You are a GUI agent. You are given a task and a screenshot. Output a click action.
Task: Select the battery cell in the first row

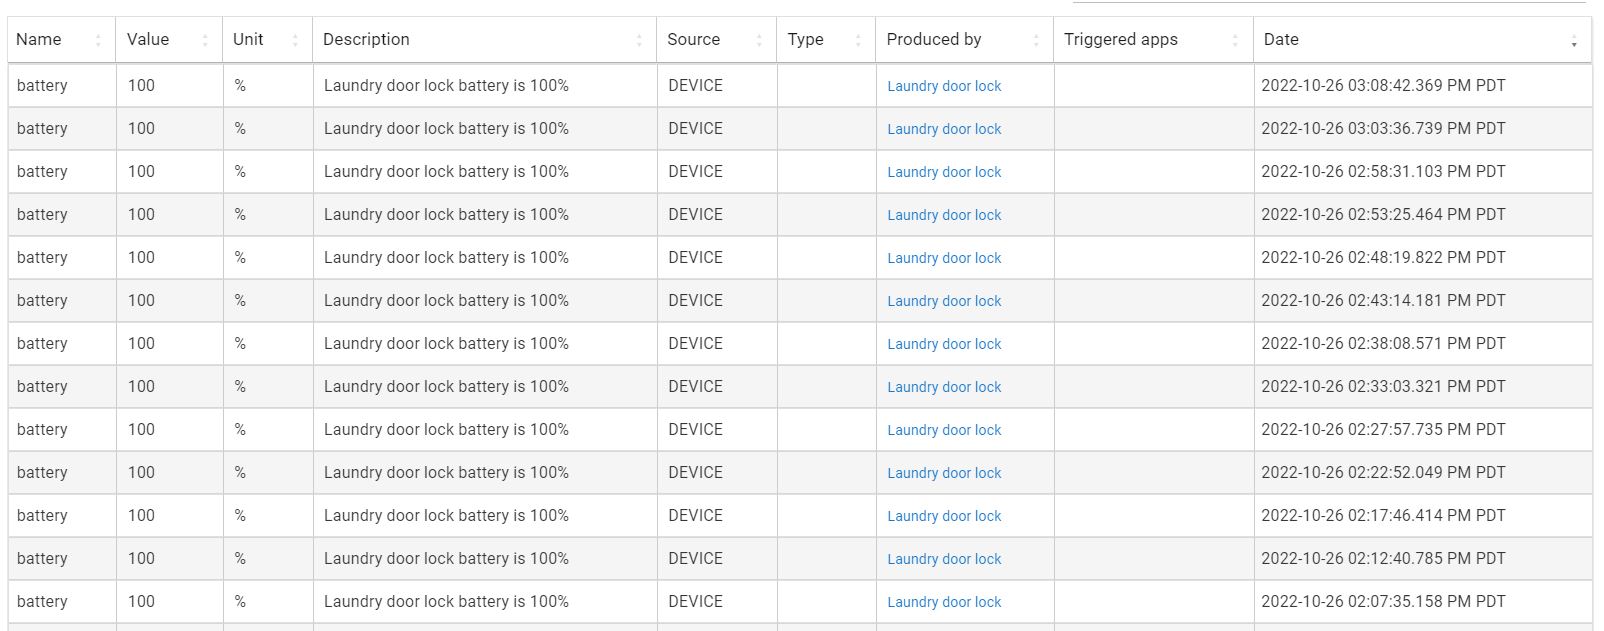42,86
